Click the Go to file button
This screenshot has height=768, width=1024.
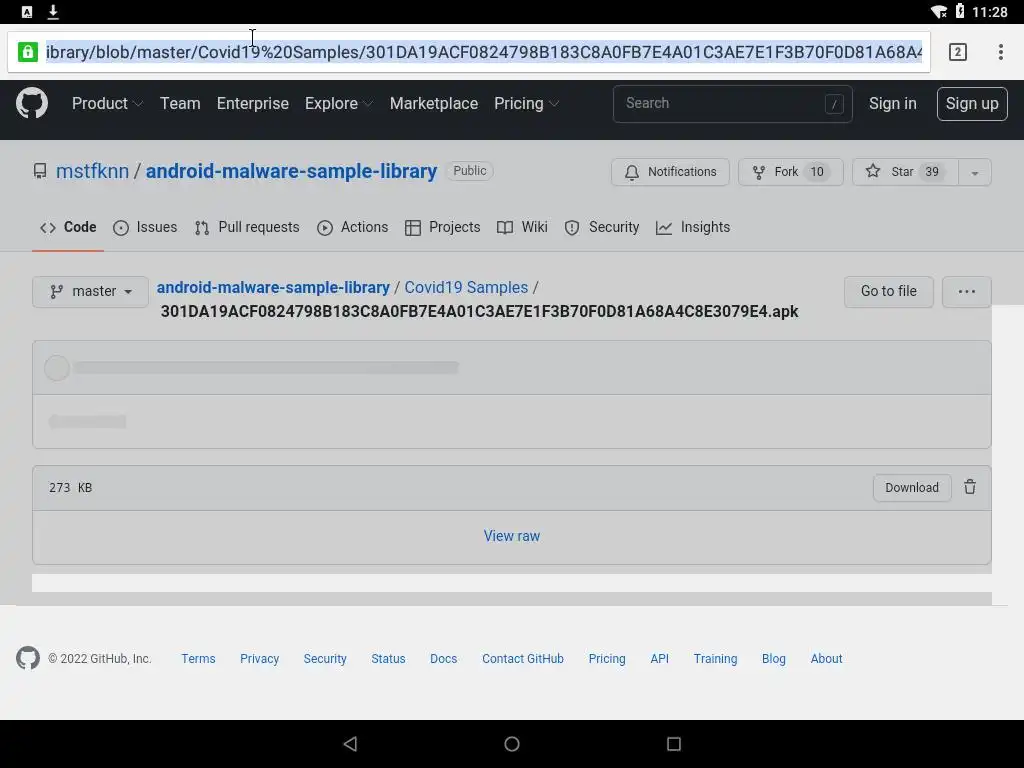888,291
